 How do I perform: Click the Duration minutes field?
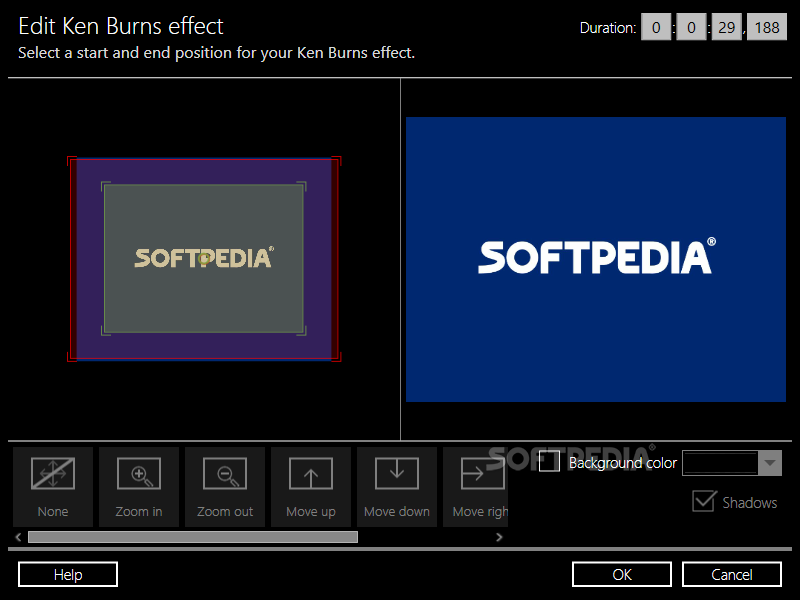pos(691,27)
